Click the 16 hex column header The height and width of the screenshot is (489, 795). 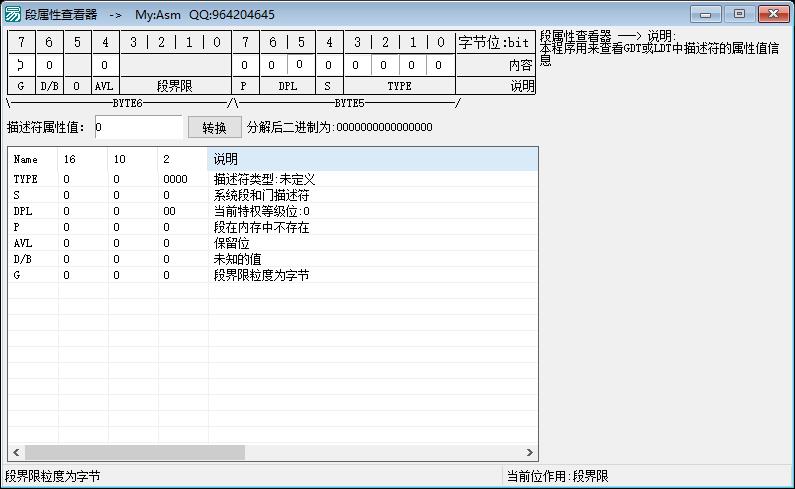pyautogui.click(x=82, y=159)
